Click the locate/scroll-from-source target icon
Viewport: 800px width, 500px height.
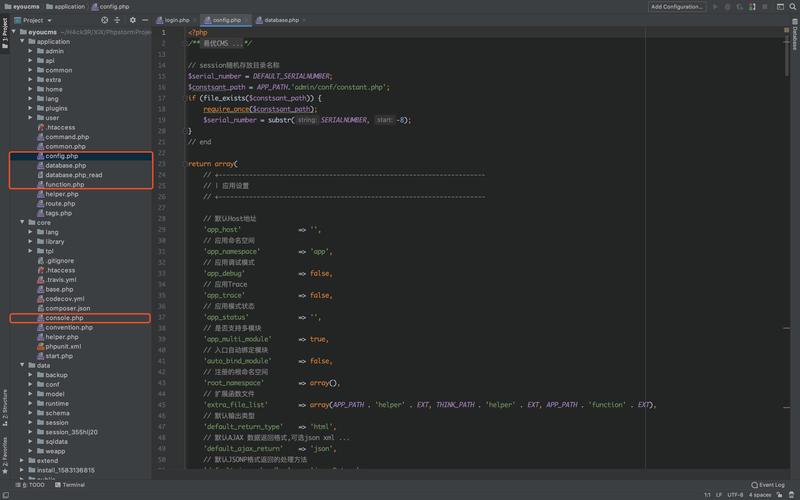click(x=104, y=20)
